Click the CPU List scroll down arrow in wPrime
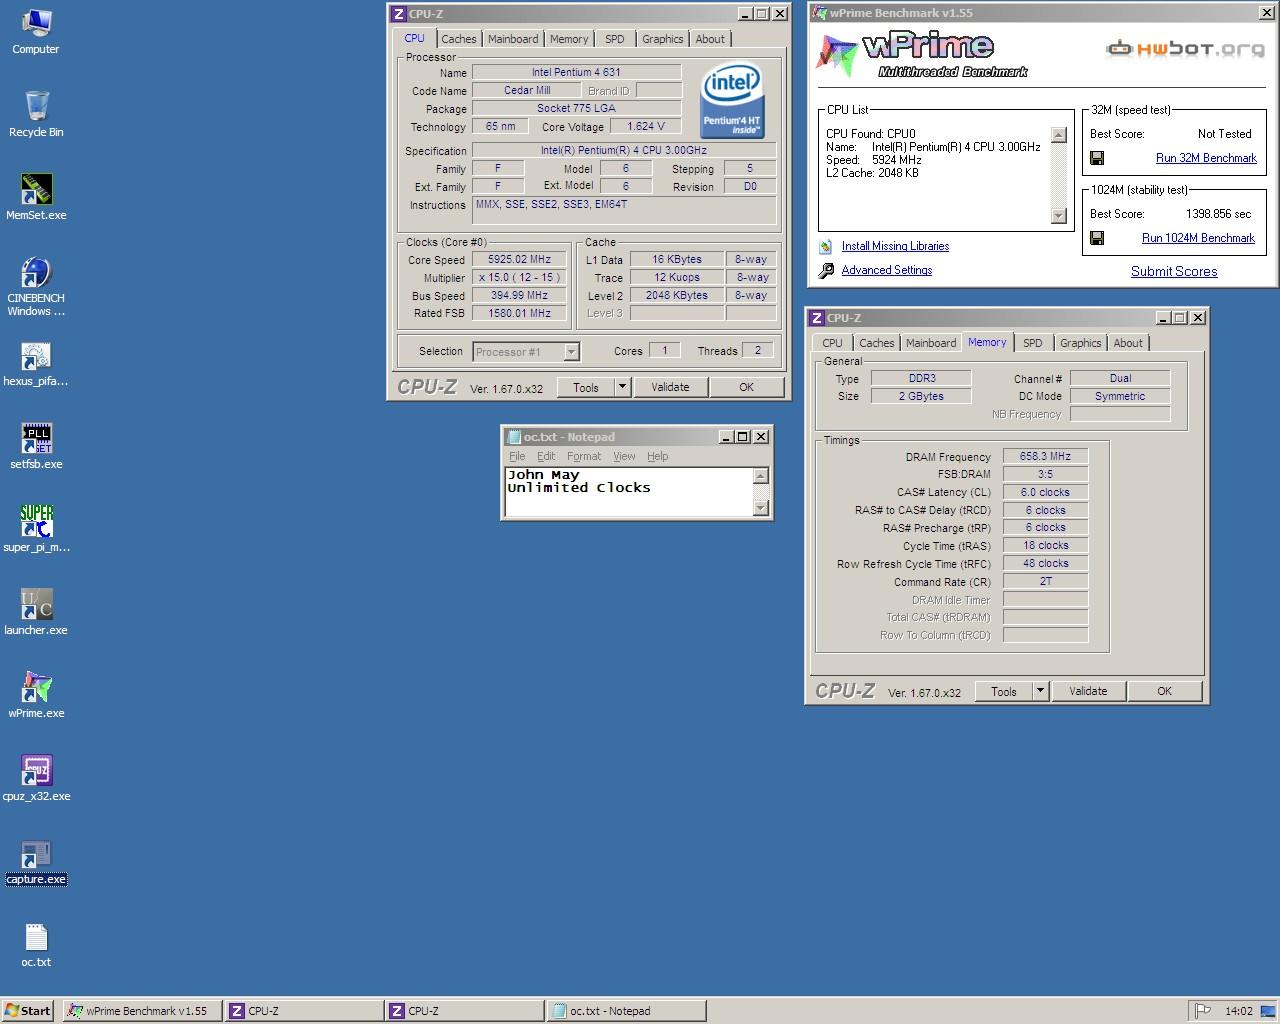Viewport: 1280px width, 1024px height. 1059,216
